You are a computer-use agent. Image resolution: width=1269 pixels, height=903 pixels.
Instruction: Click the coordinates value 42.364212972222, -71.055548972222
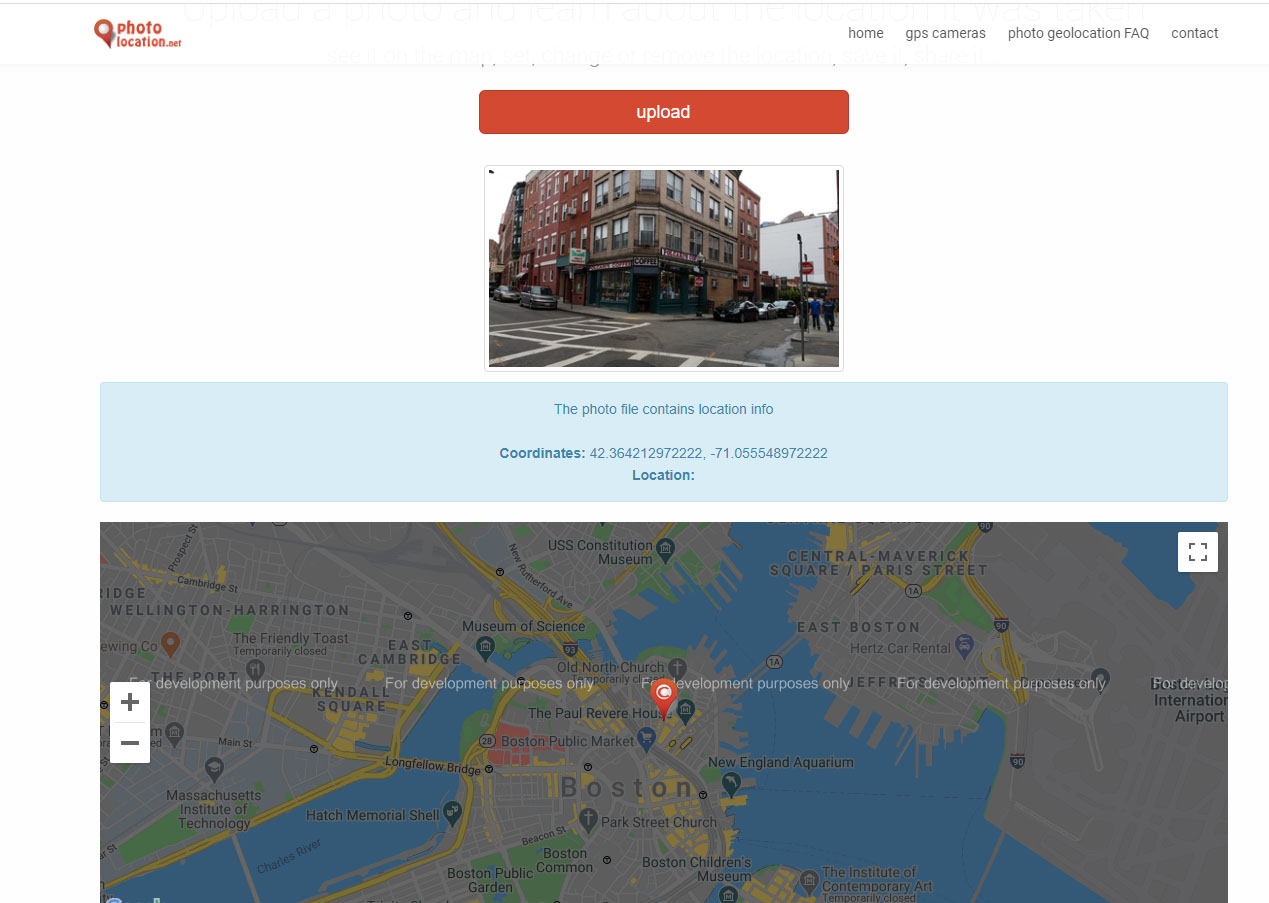pyautogui.click(x=709, y=453)
